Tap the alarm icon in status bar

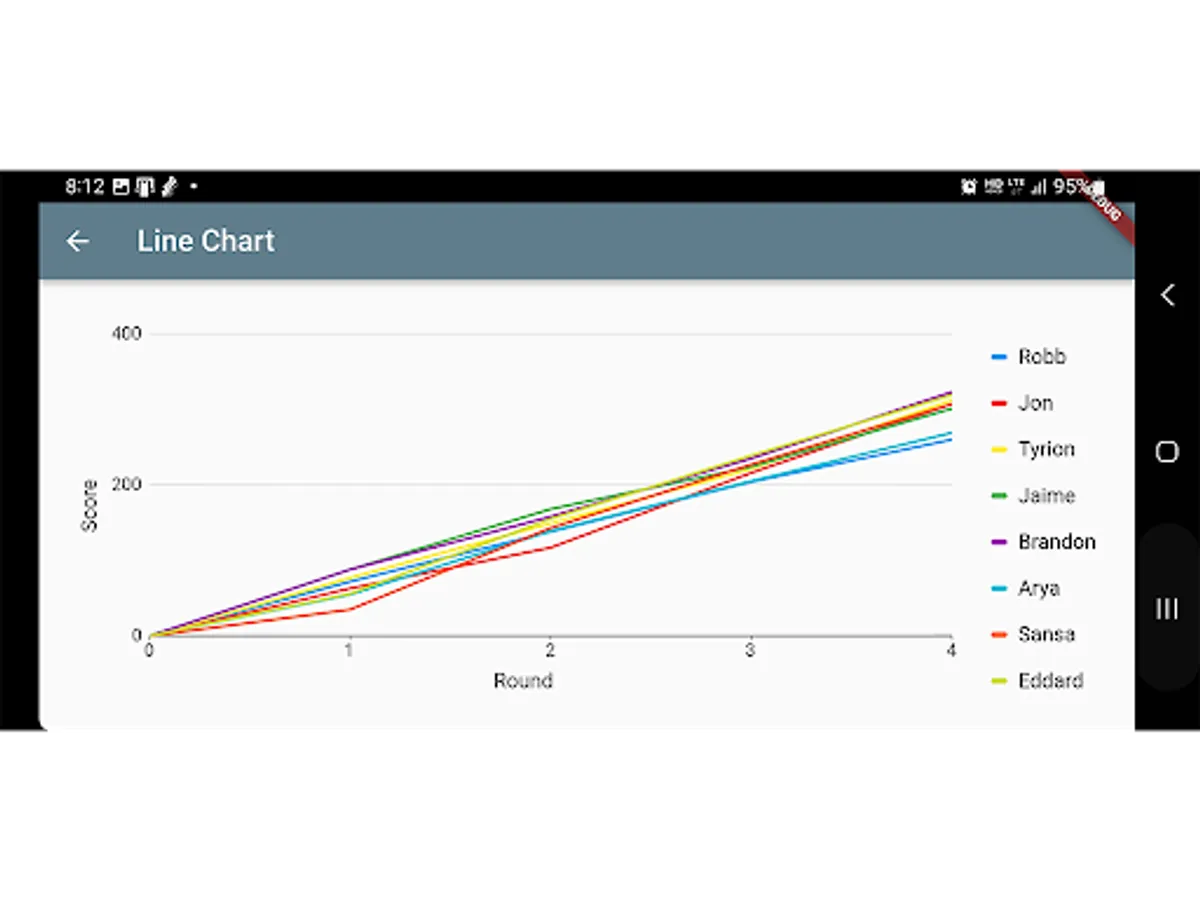pos(968,186)
